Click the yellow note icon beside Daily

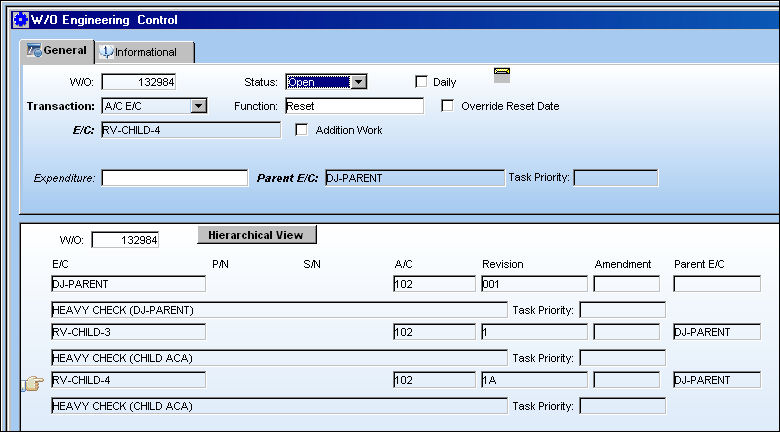click(x=502, y=75)
